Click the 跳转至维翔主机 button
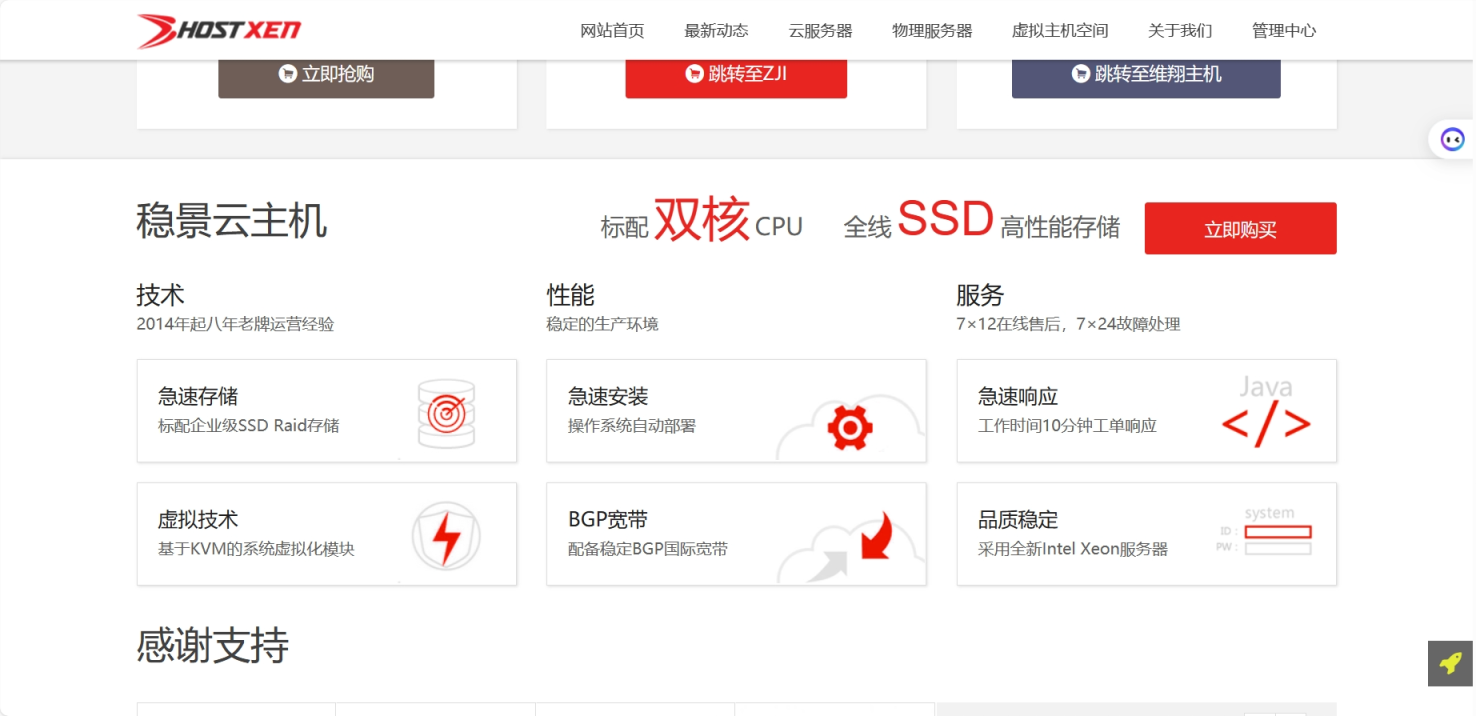 tap(1146, 74)
